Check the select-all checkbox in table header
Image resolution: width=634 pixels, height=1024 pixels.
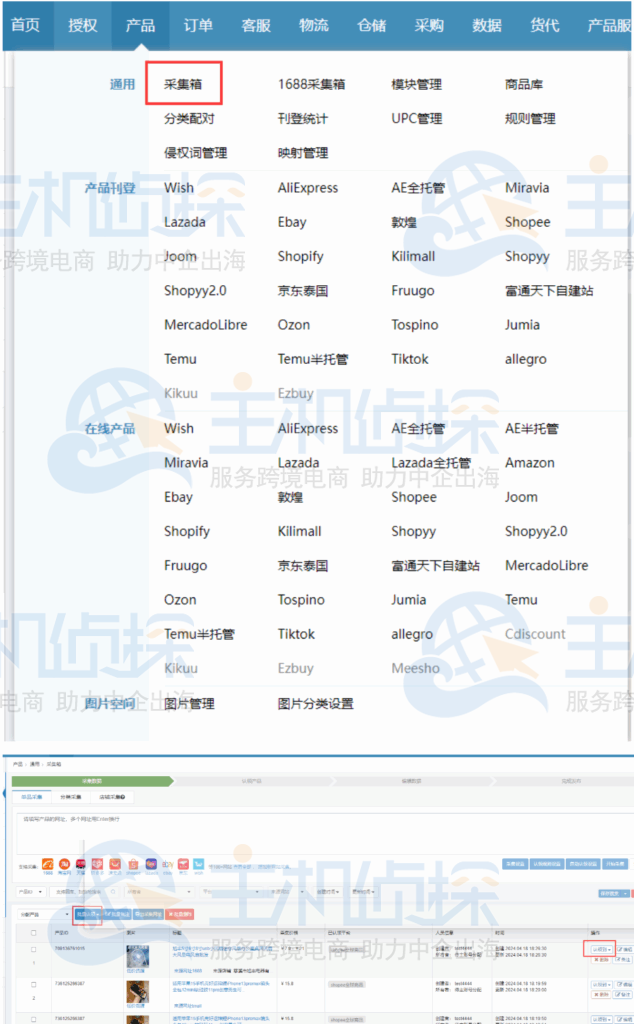click(x=34, y=932)
